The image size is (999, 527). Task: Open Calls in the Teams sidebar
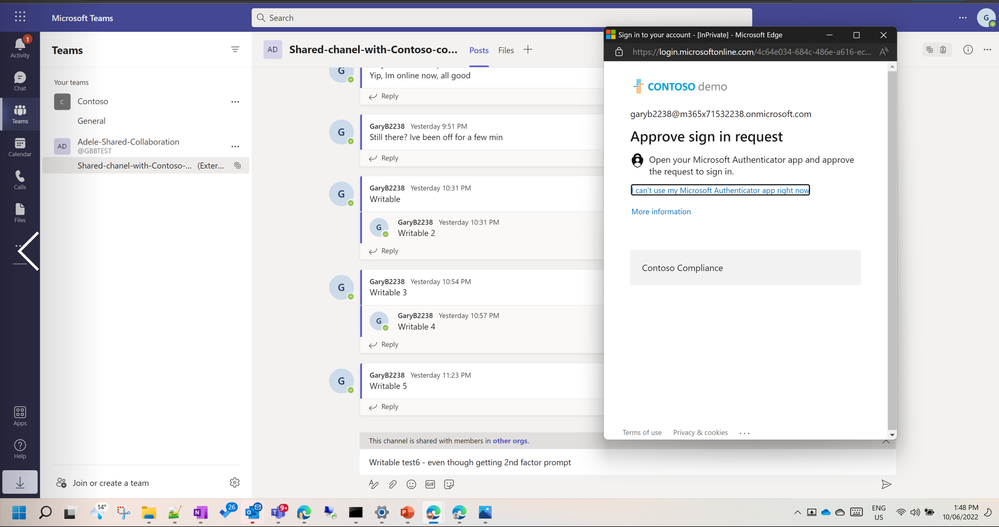[x=20, y=180]
